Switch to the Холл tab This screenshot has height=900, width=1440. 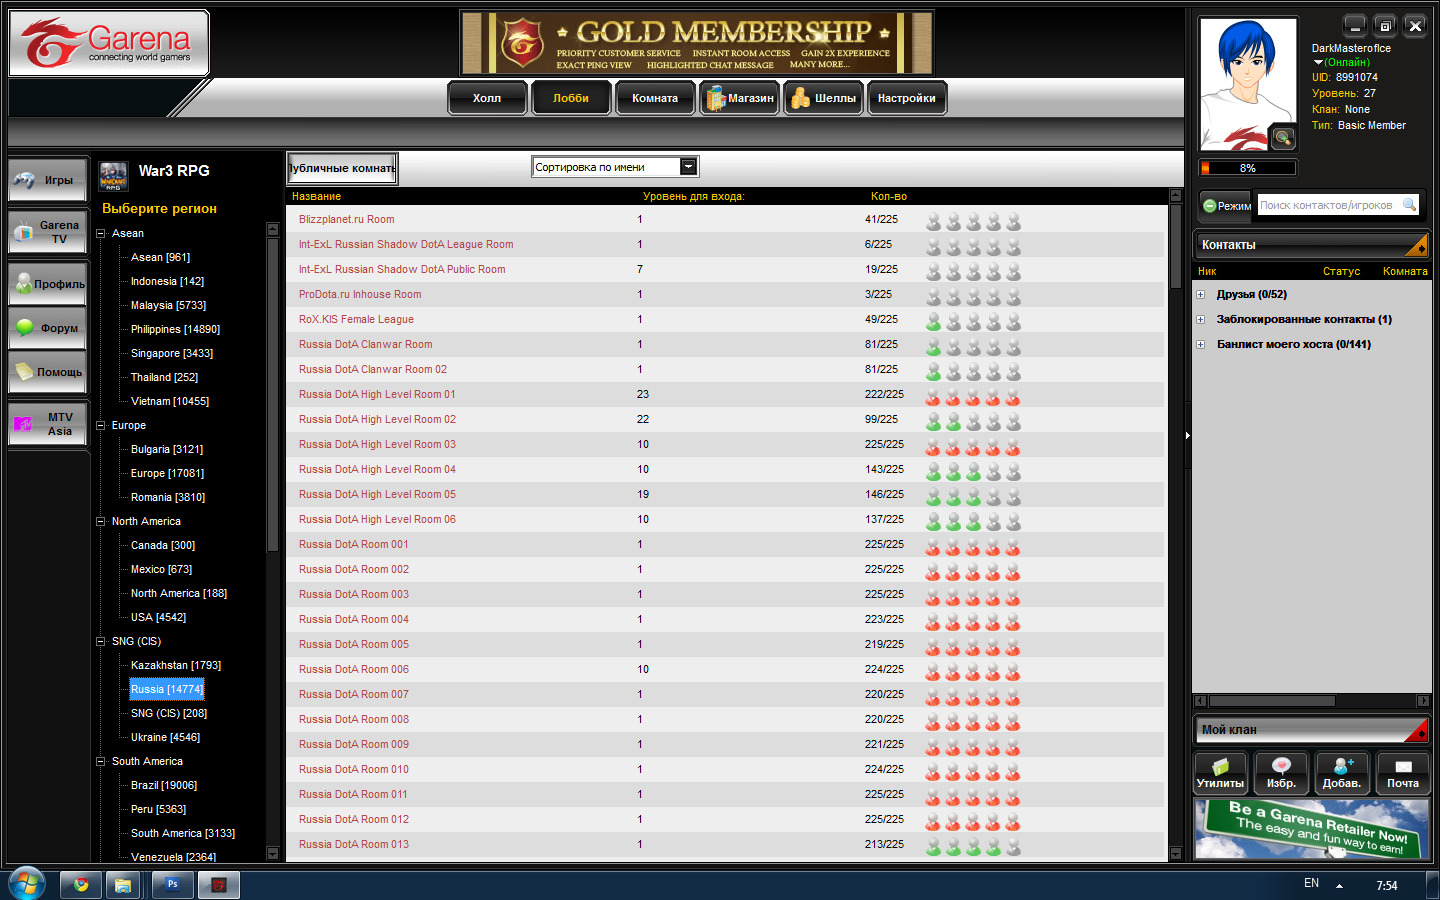click(487, 98)
